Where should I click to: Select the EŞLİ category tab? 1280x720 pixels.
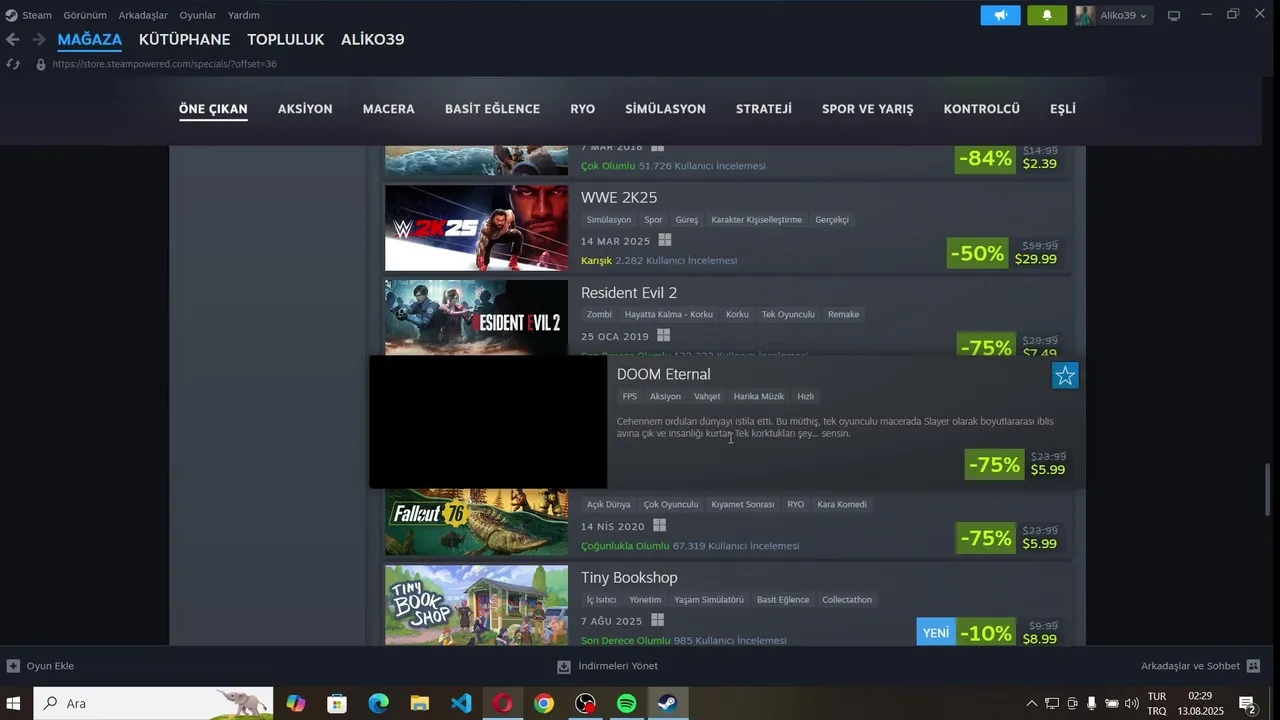1062,109
